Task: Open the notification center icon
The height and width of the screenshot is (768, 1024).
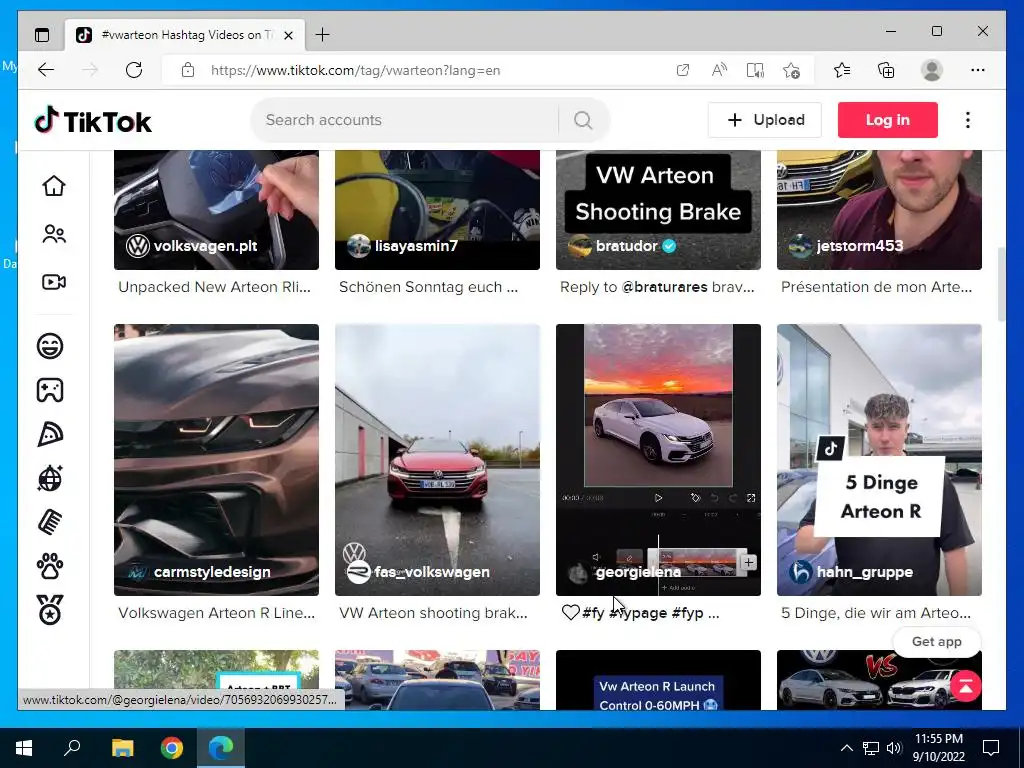Action: (x=991, y=748)
